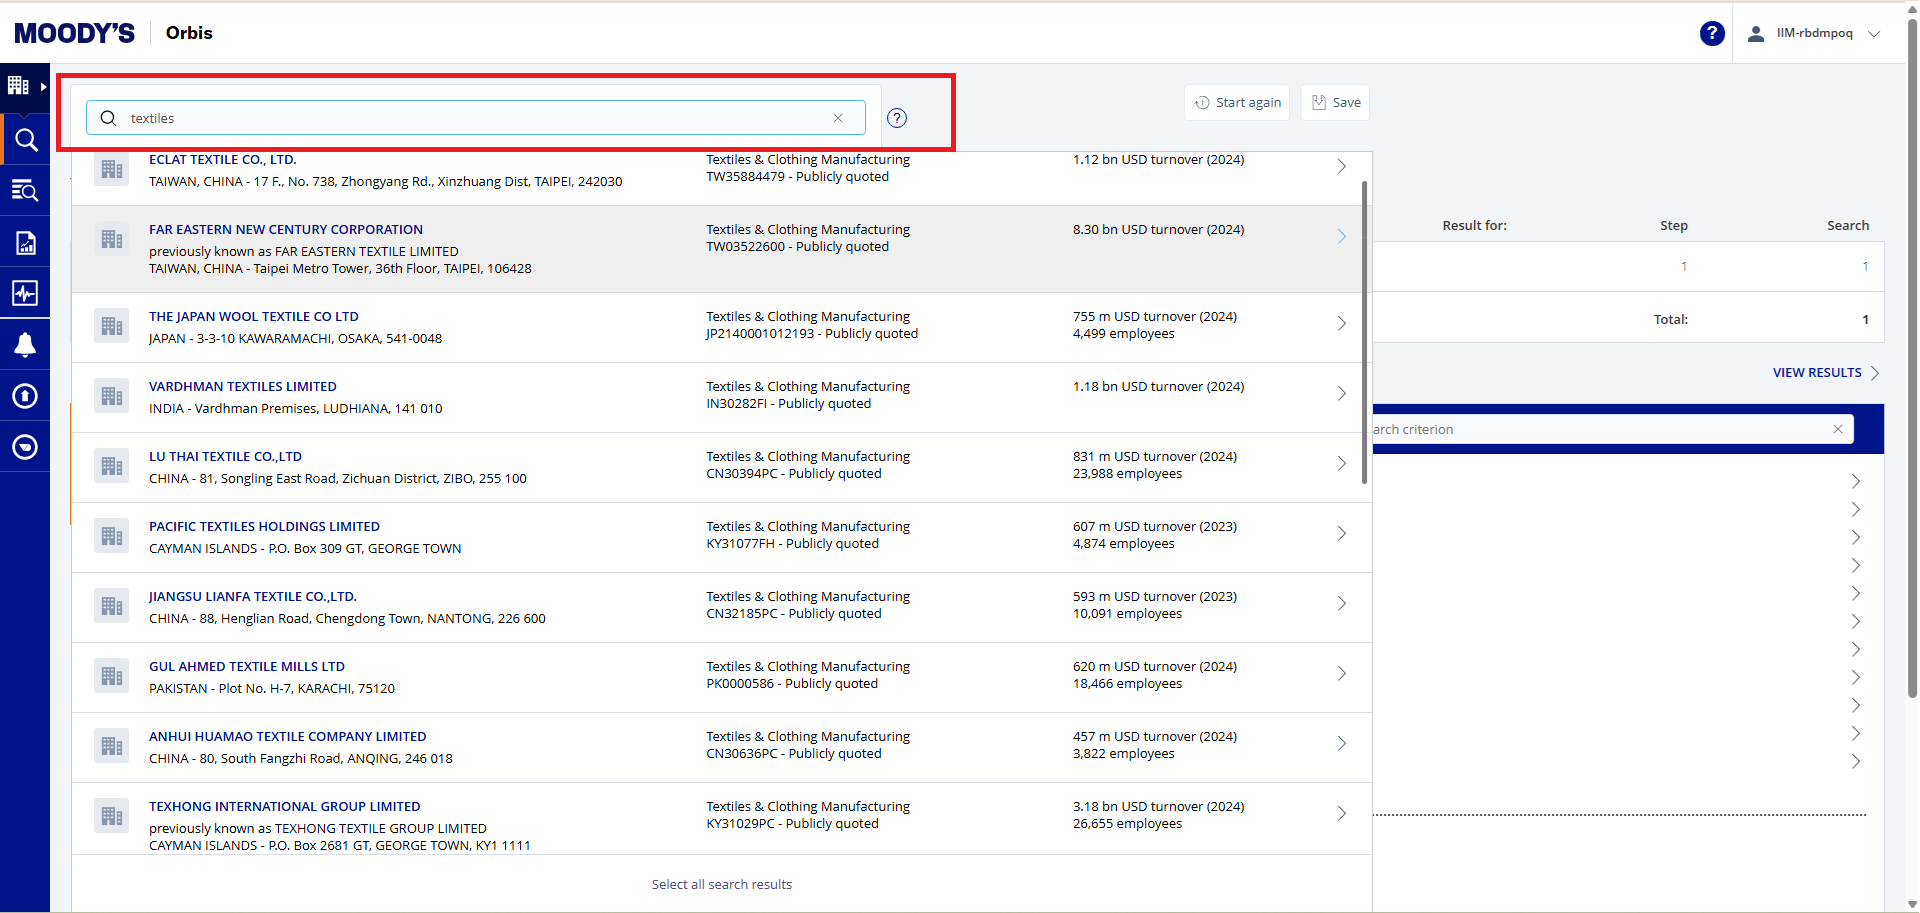The image size is (1920, 913).
Task: Click Select all search results
Action: pyautogui.click(x=721, y=885)
